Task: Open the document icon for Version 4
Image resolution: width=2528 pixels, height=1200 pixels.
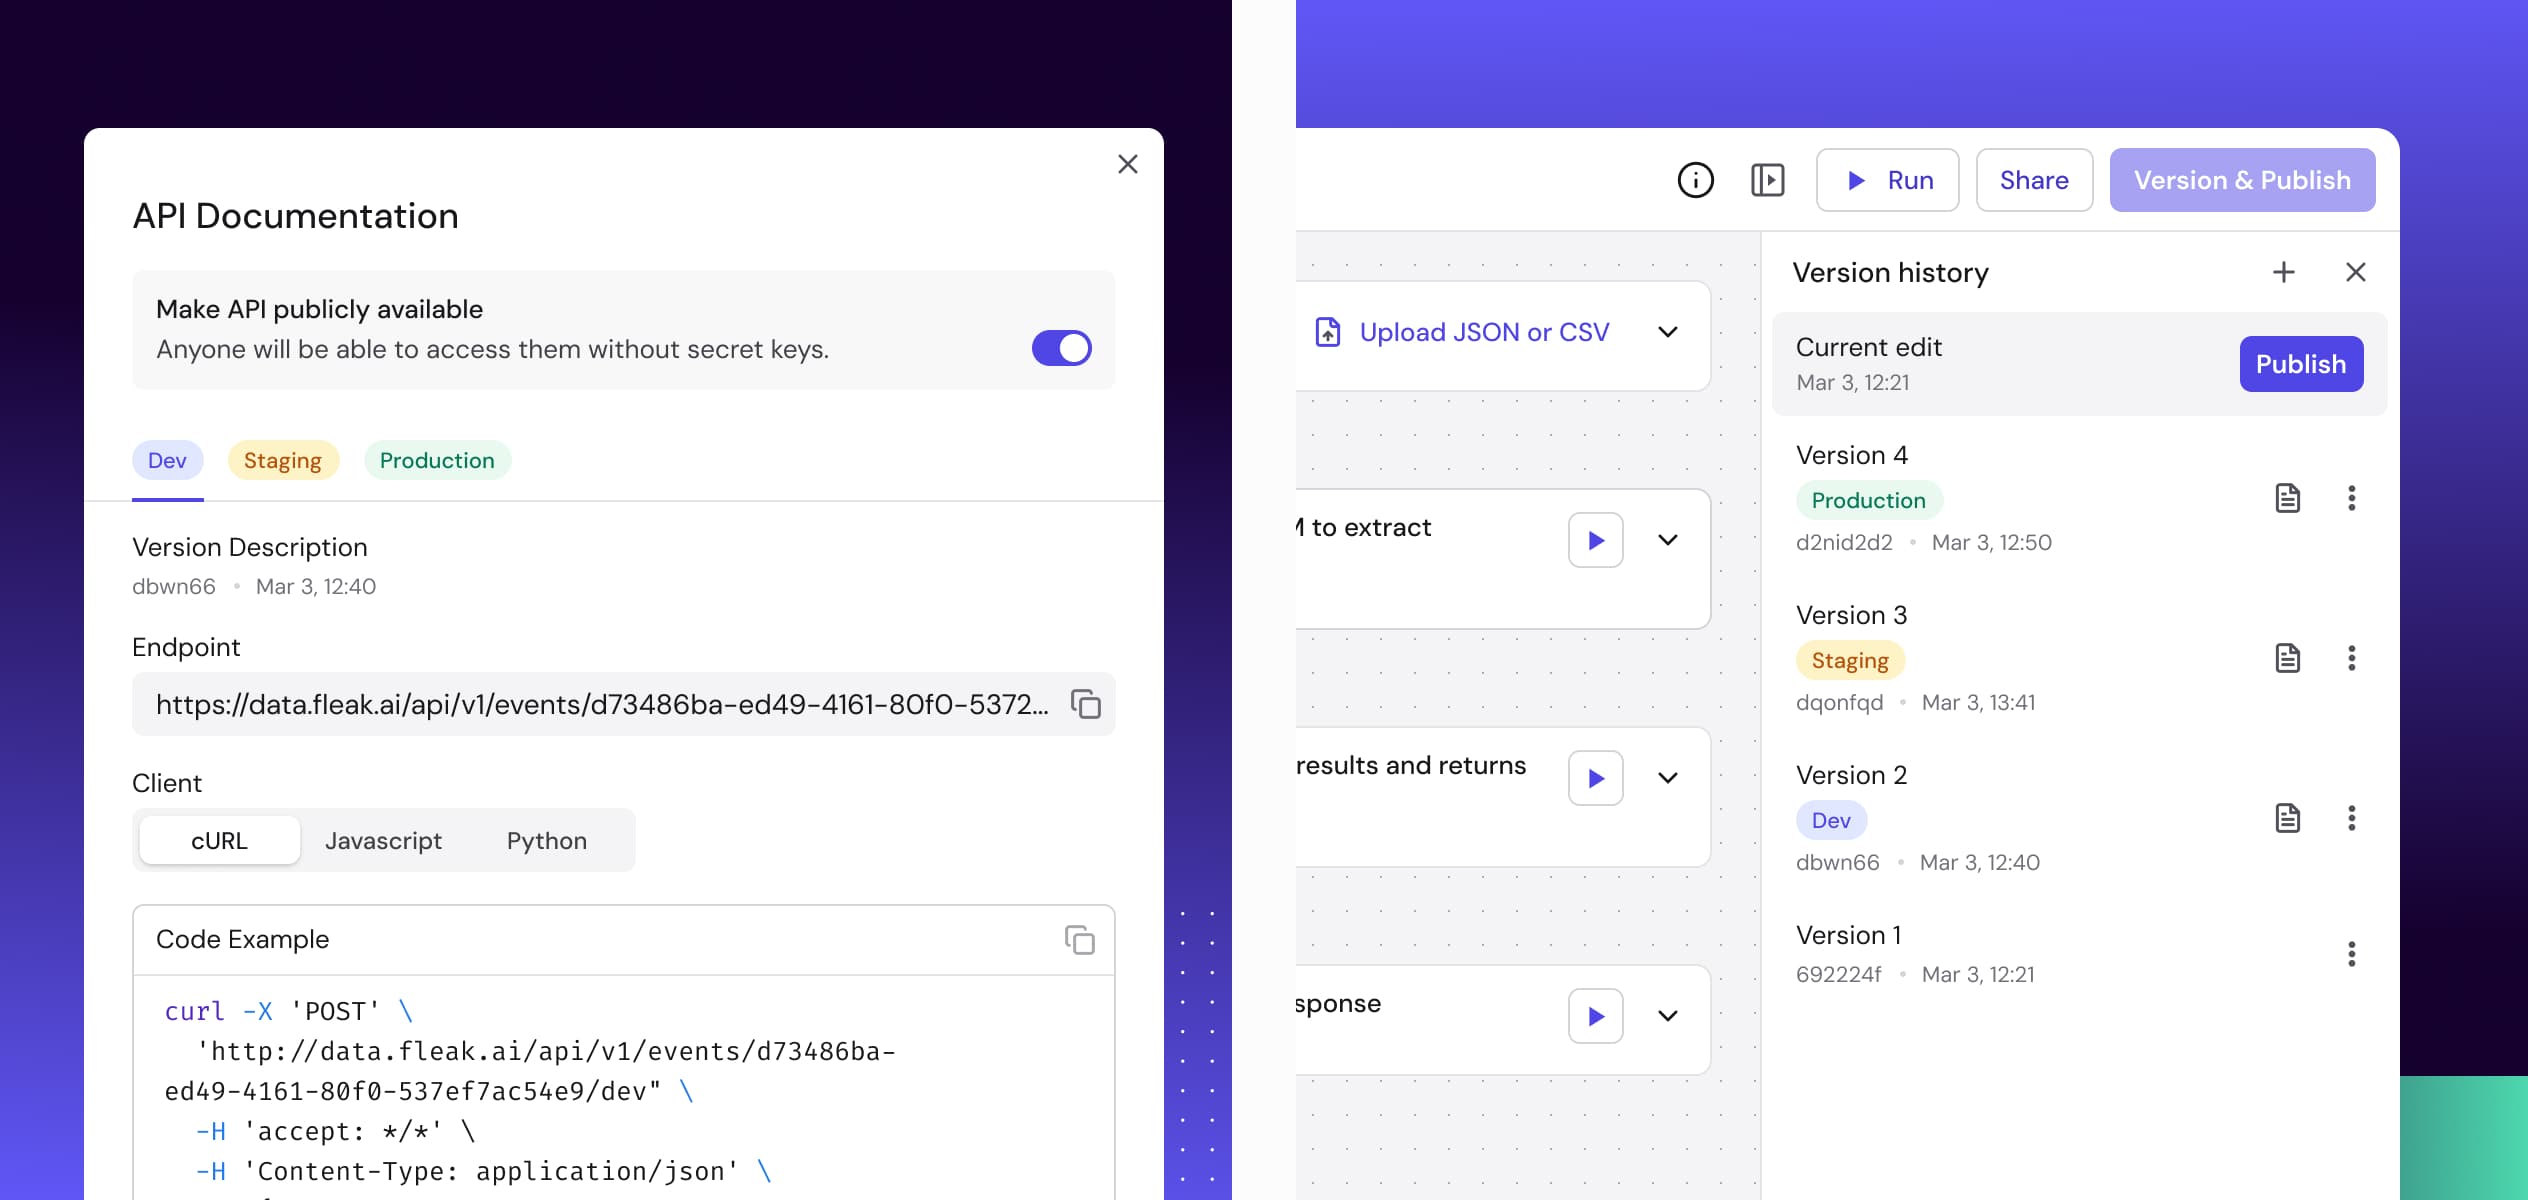Action: 2288,498
